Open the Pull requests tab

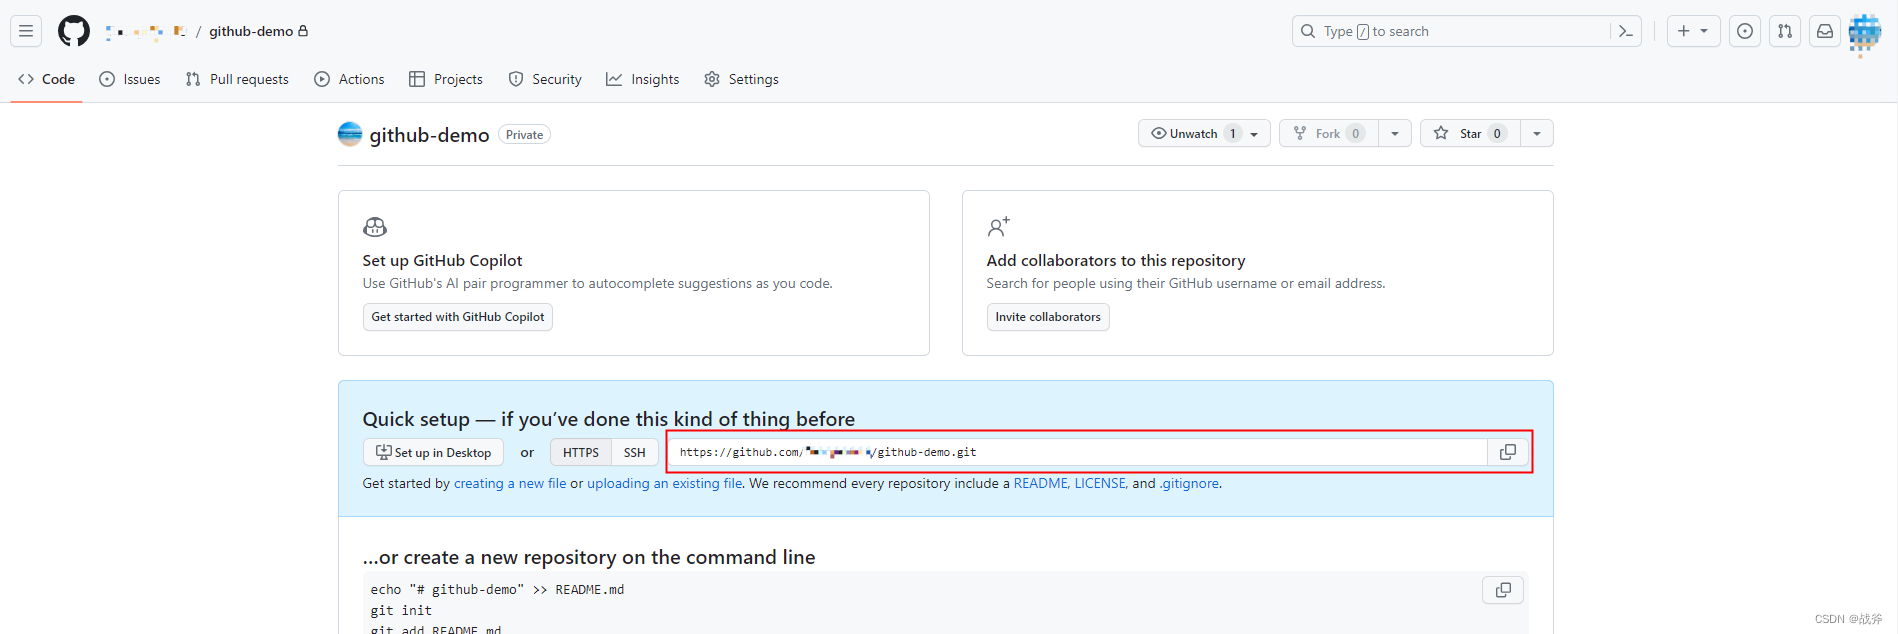click(x=237, y=79)
